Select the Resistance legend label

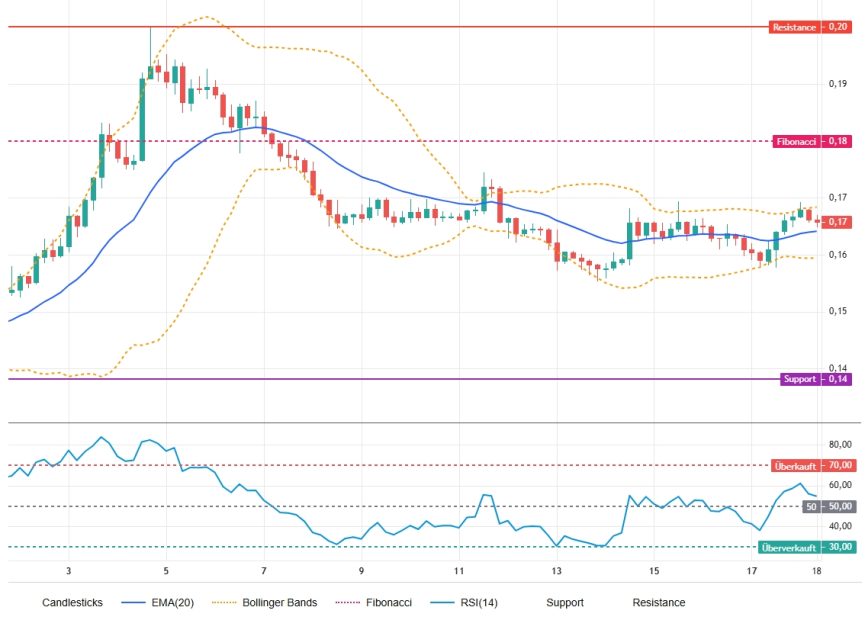659,602
